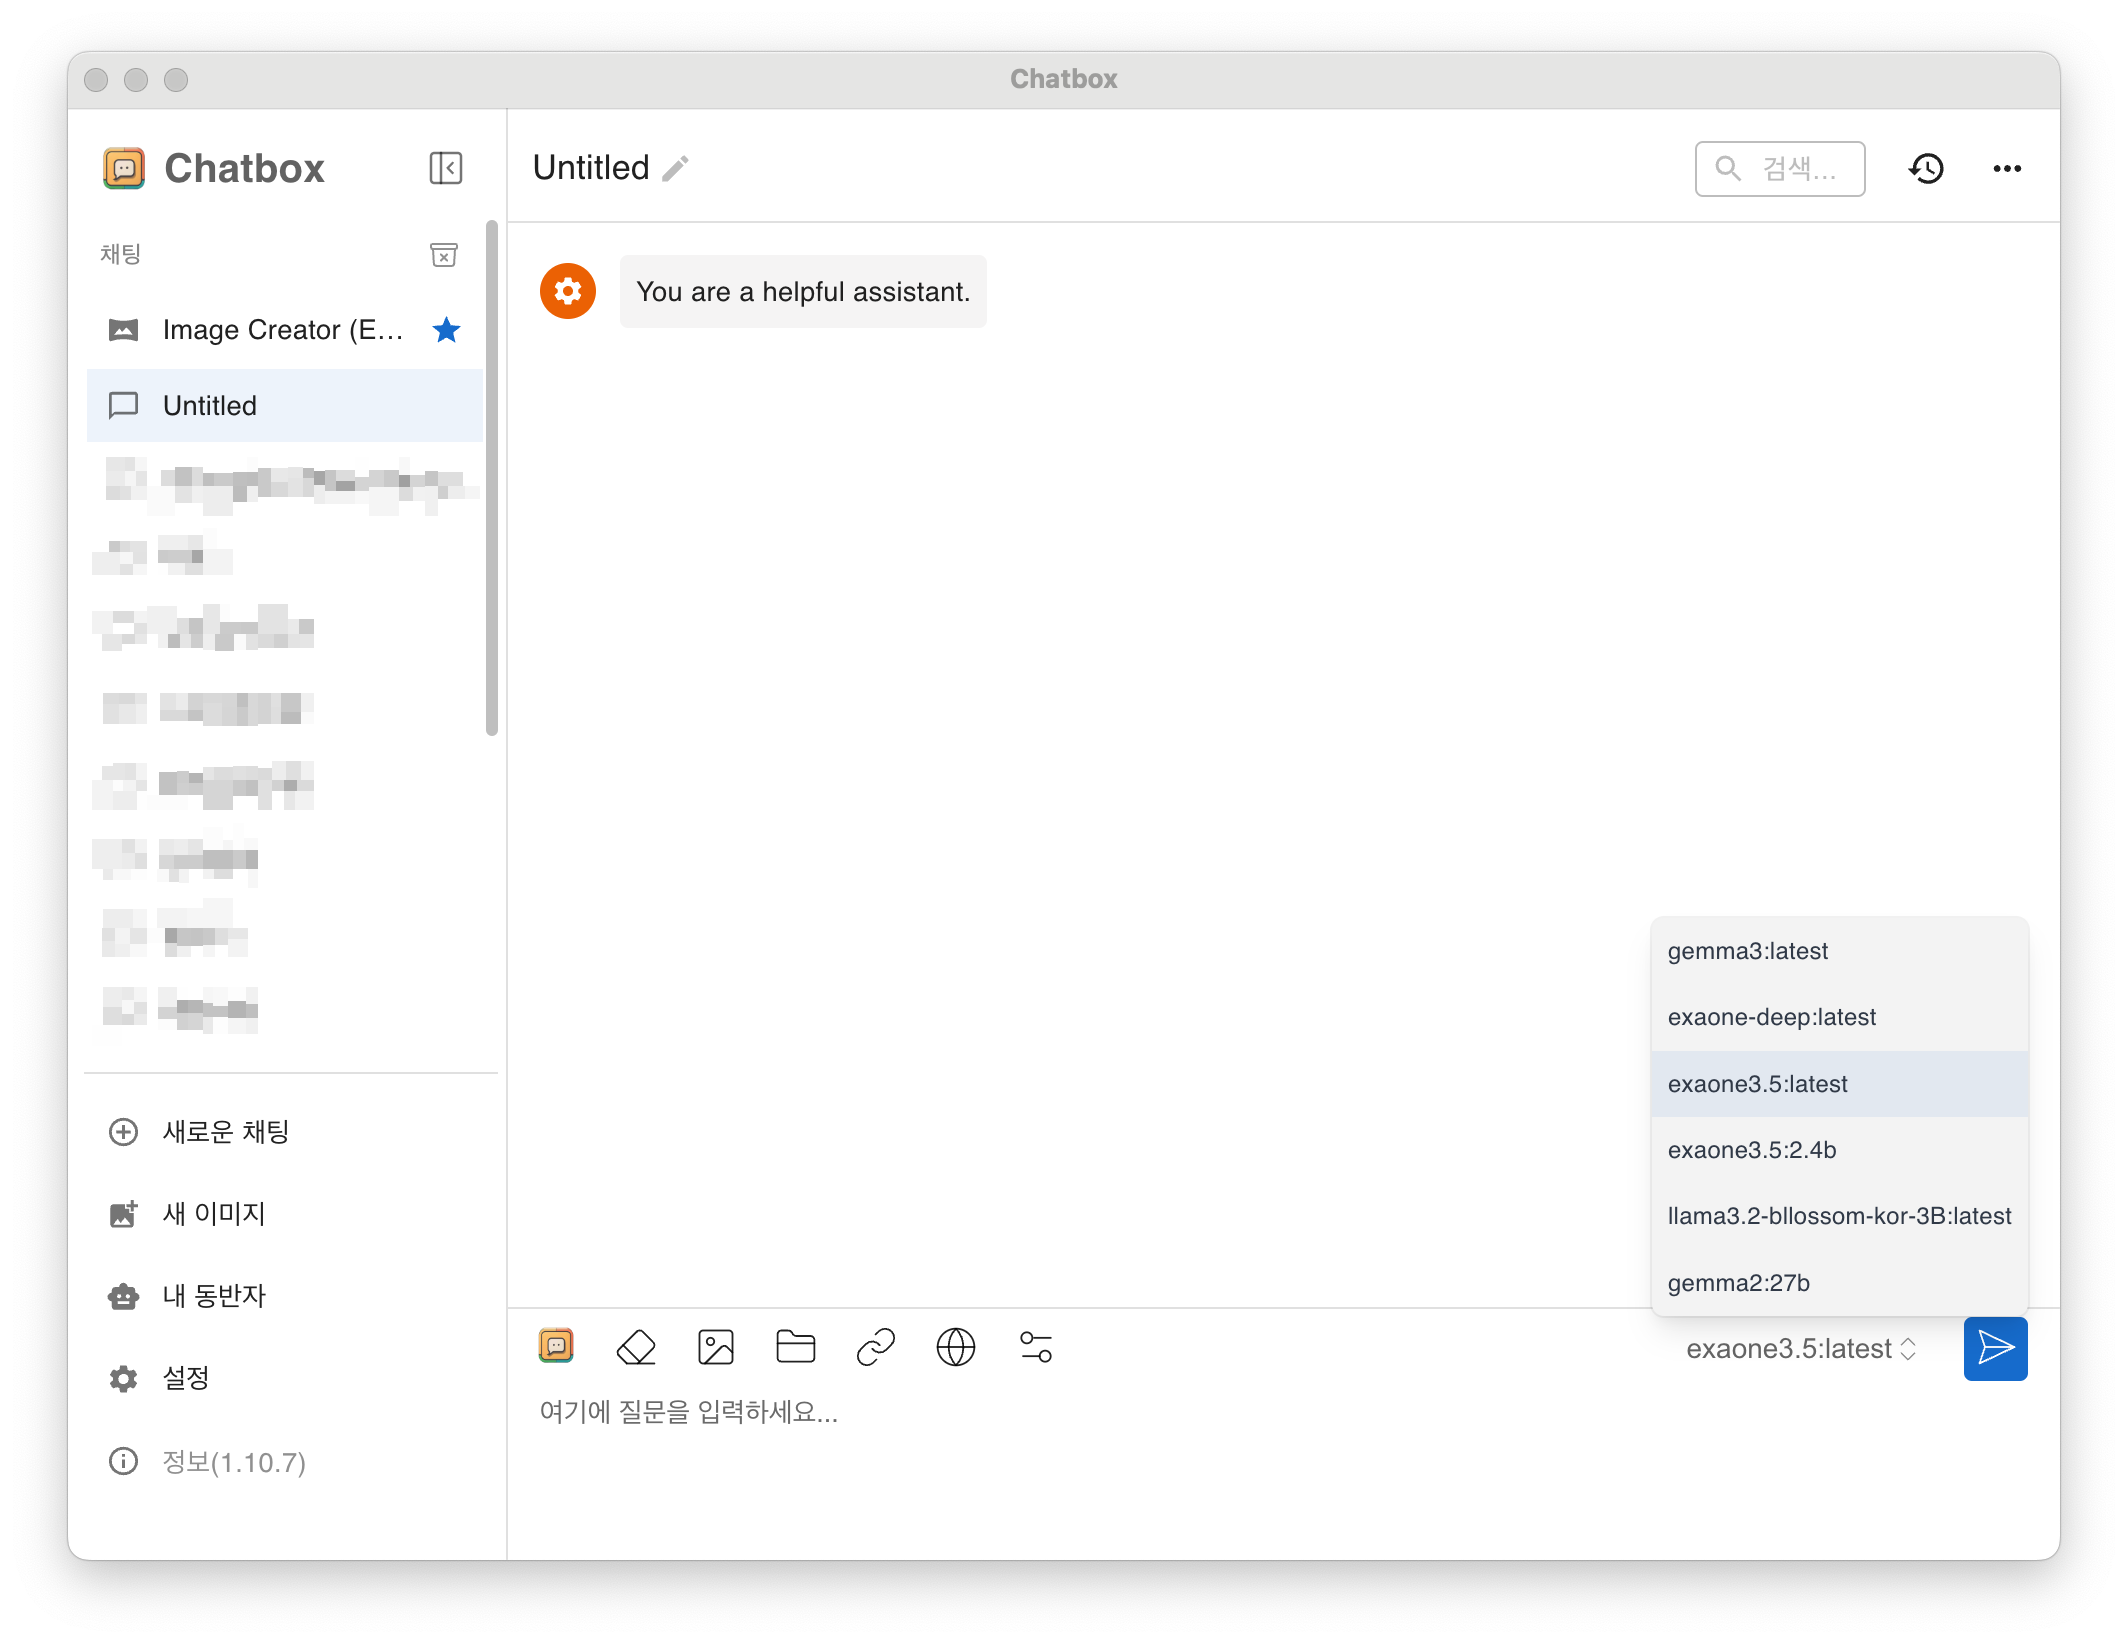The height and width of the screenshot is (1644, 2128).
Task: Open conversation settings sliders icon
Action: click(1036, 1347)
